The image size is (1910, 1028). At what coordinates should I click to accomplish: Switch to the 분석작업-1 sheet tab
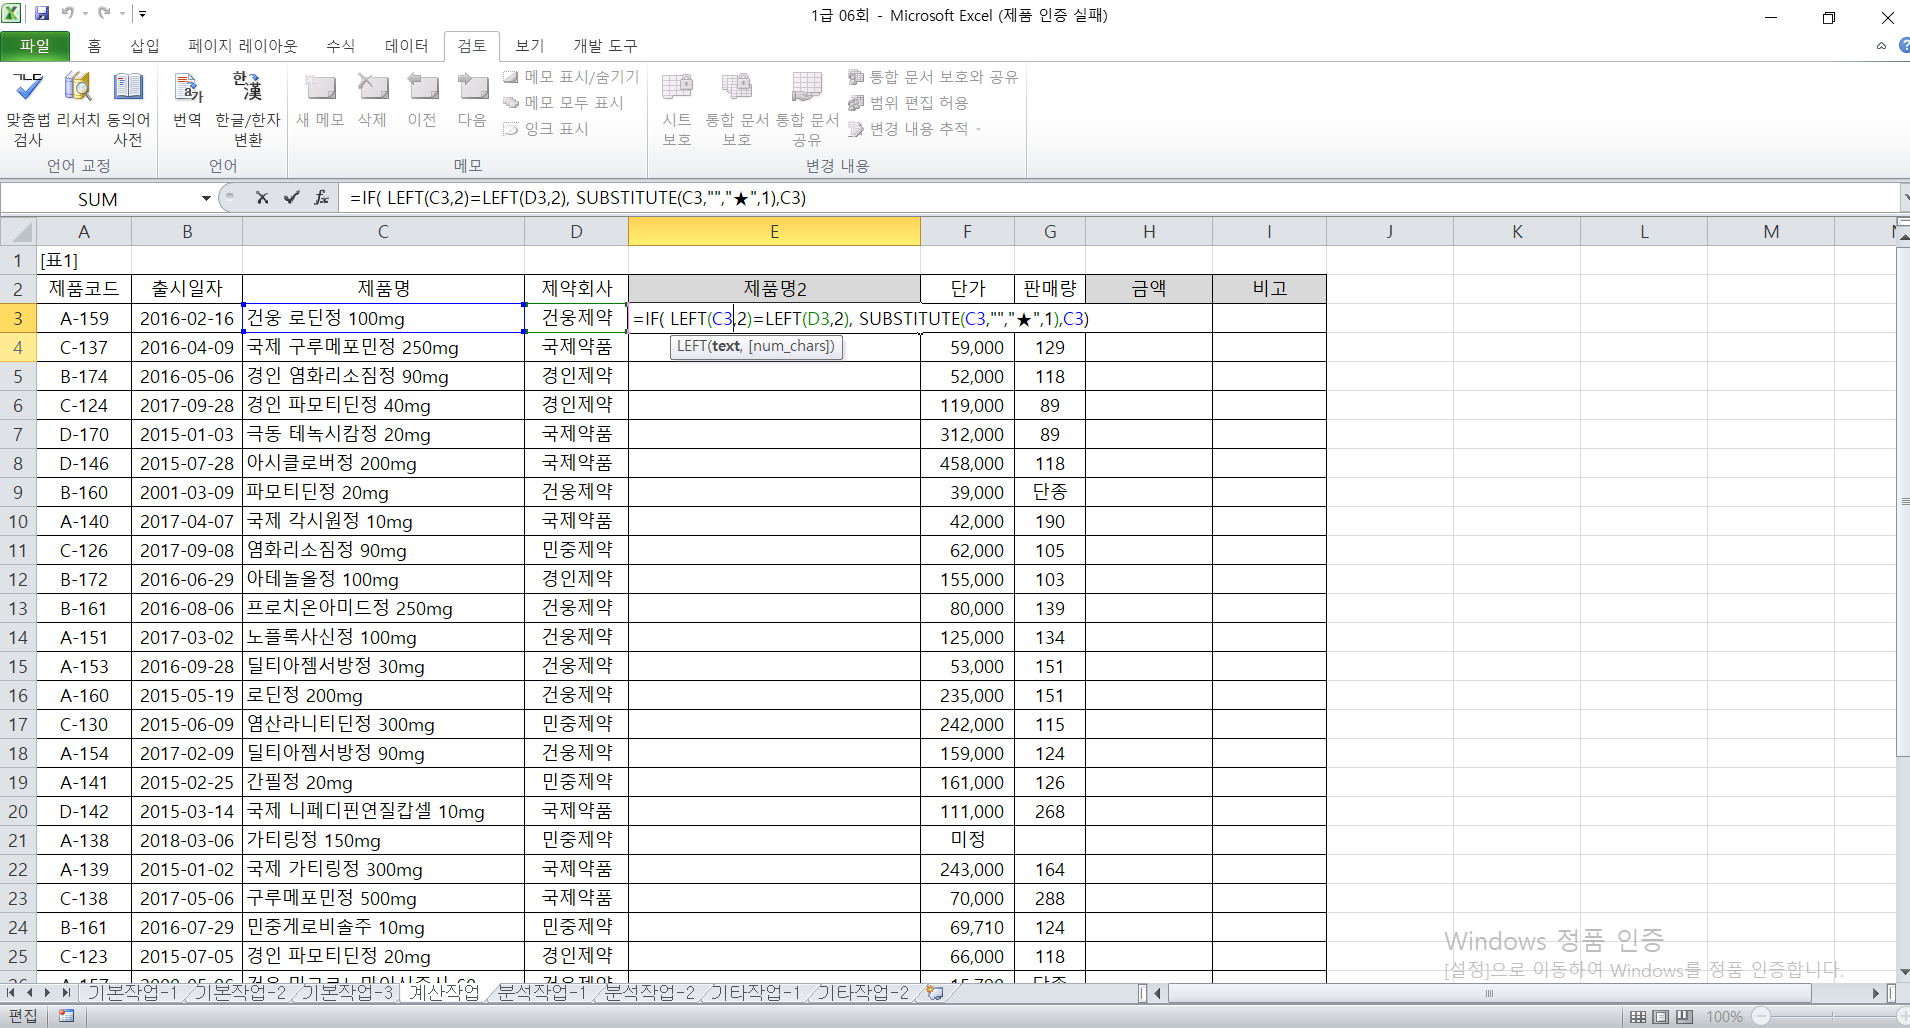tap(541, 992)
